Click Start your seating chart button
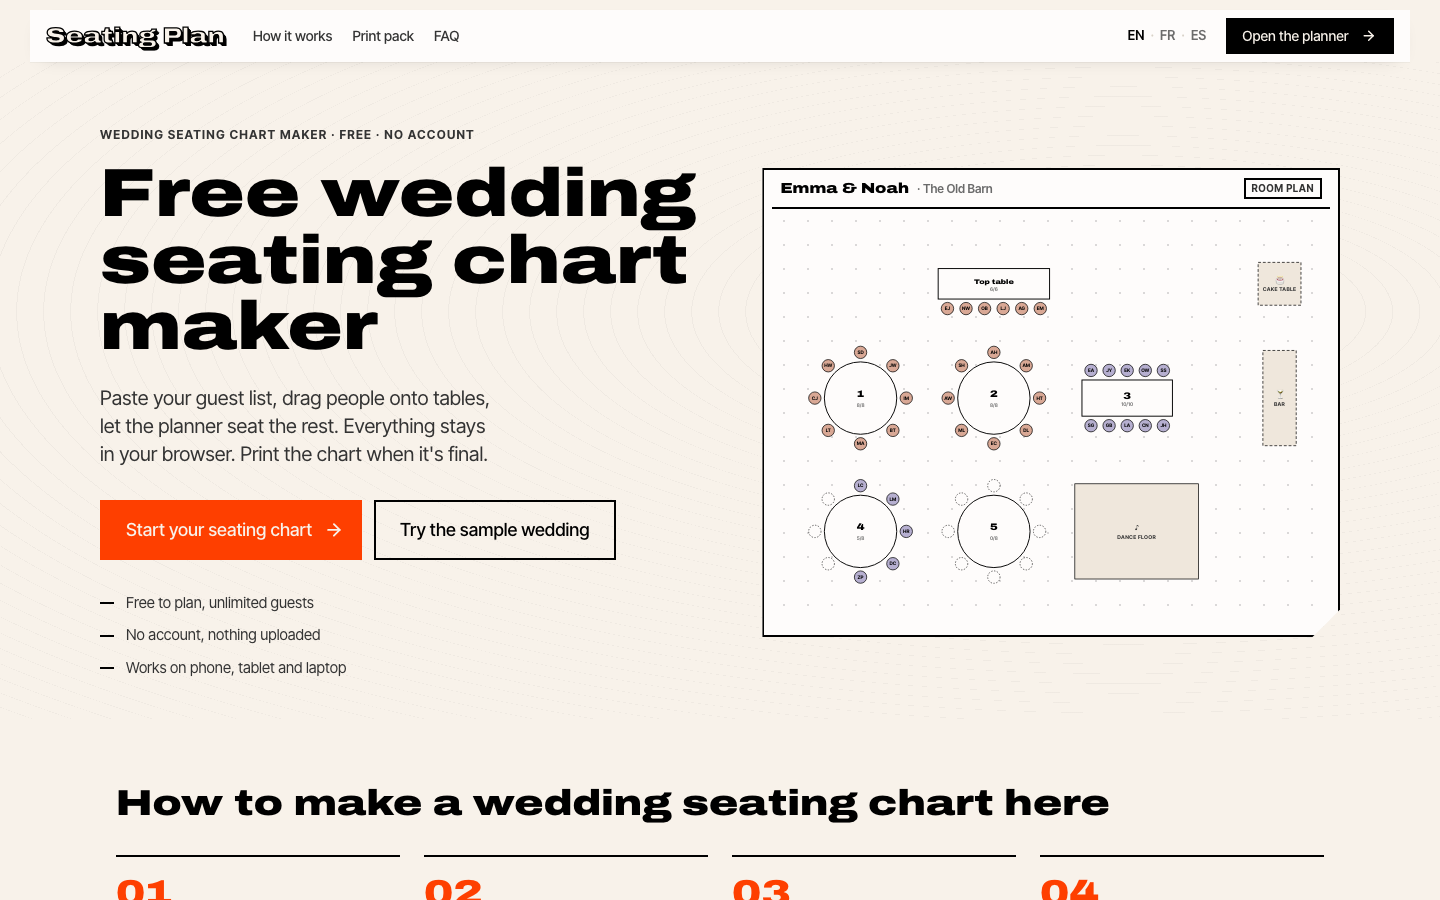Screen dimensions: 1440x900 (231, 530)
